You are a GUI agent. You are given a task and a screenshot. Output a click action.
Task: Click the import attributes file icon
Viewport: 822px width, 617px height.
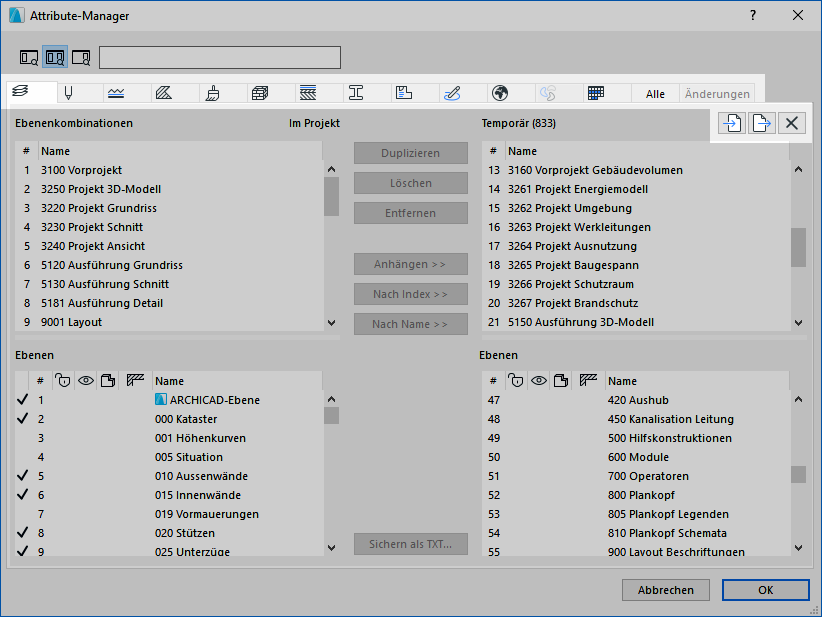click(731, 123)
